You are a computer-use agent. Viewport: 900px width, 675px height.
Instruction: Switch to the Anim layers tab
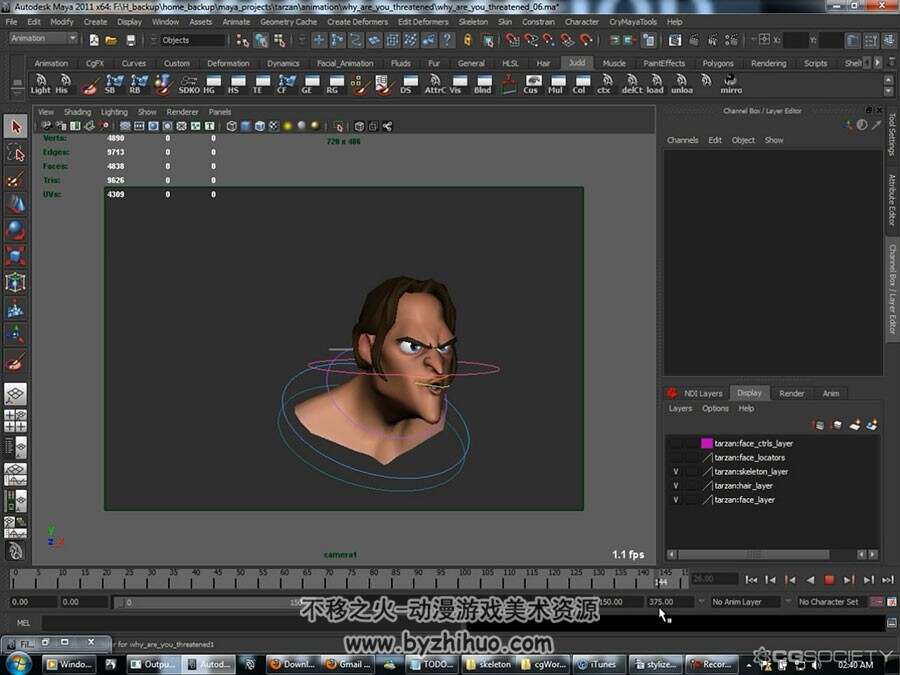pyautogui.click(x=831, y=393)
